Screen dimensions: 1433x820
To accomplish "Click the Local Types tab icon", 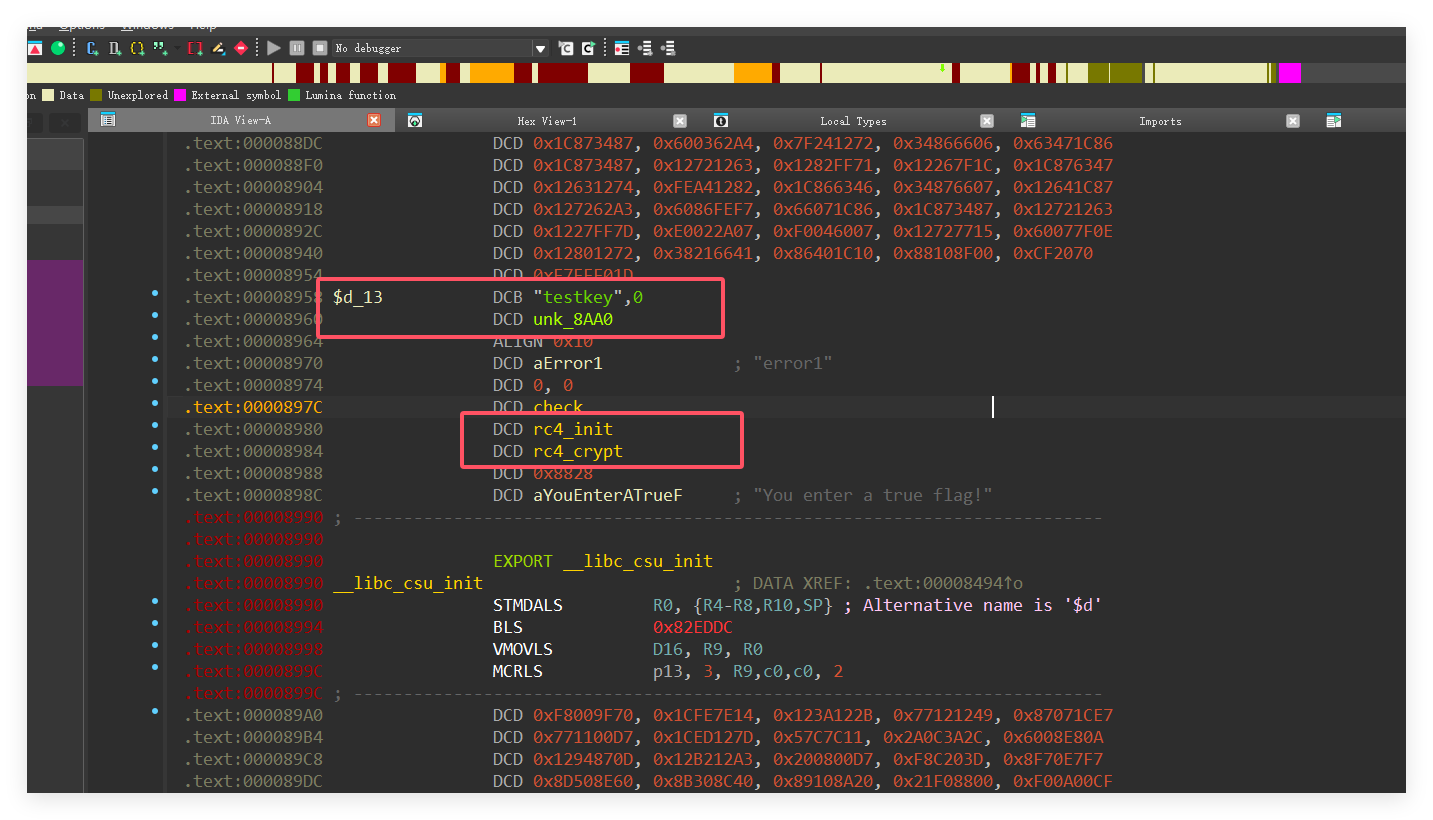I will coord(720,120).
